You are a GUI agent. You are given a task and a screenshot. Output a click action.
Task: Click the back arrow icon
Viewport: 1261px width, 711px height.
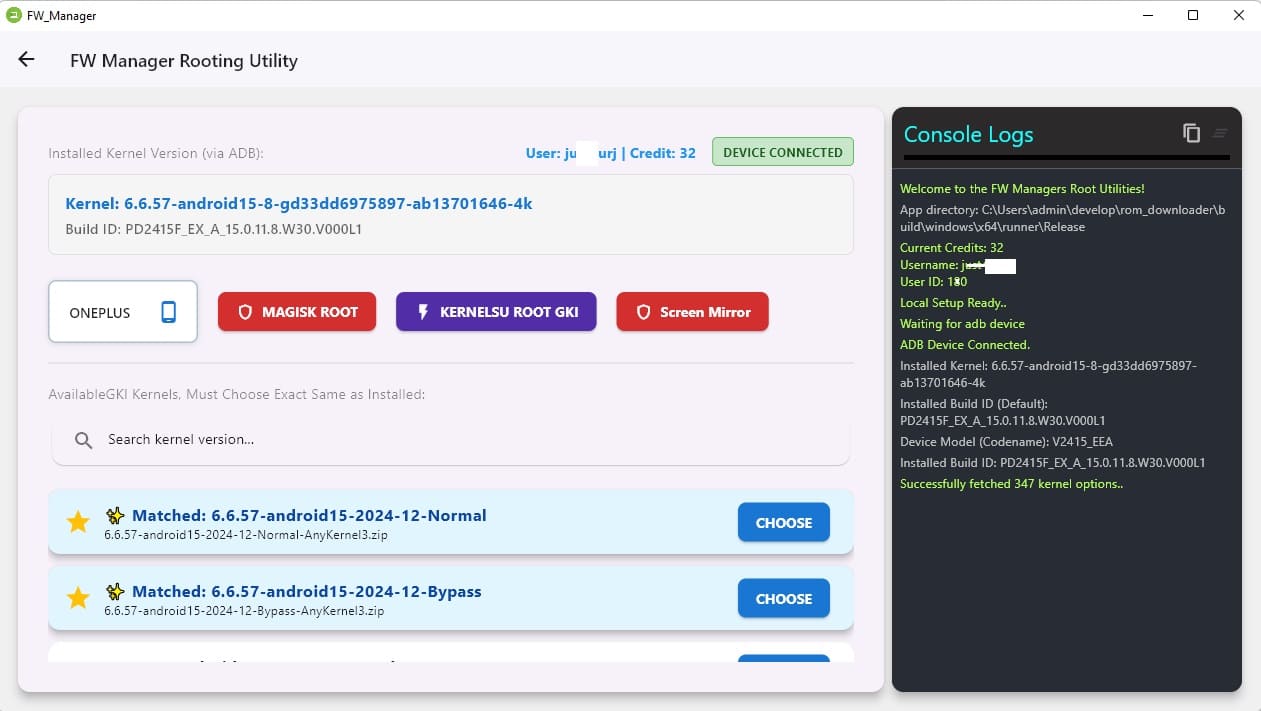coord(27,60)
